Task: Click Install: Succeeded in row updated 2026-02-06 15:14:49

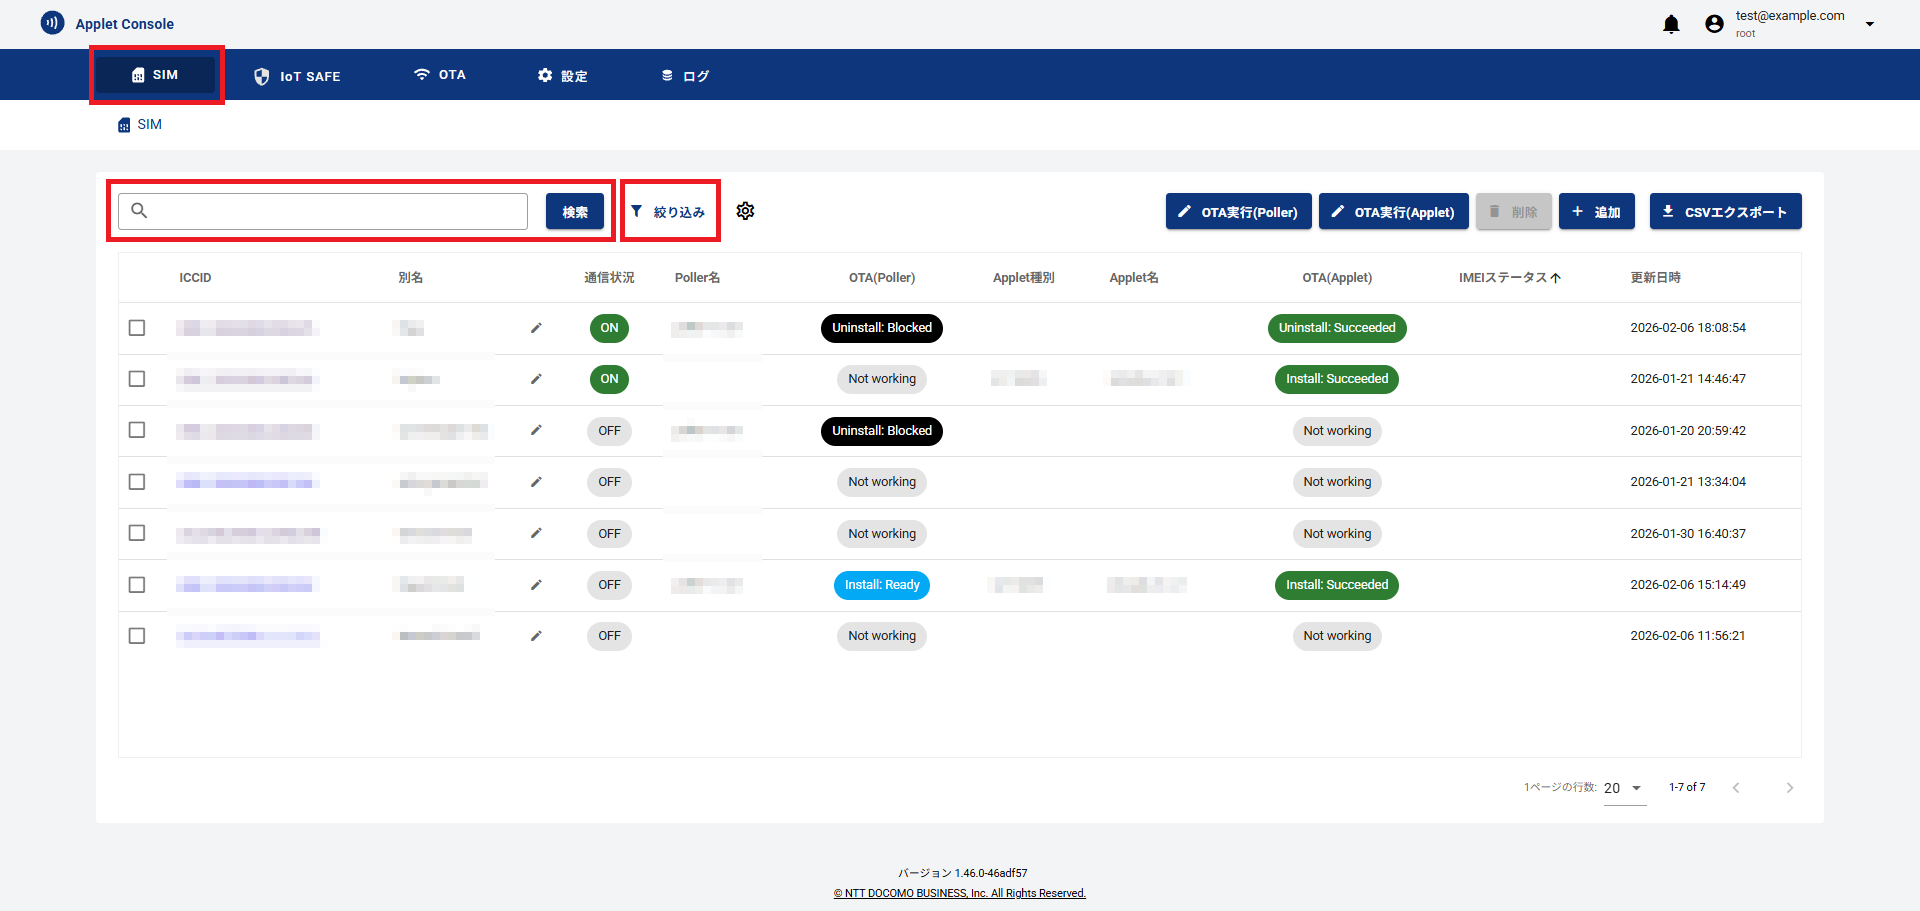Action: coord(1337,585)
